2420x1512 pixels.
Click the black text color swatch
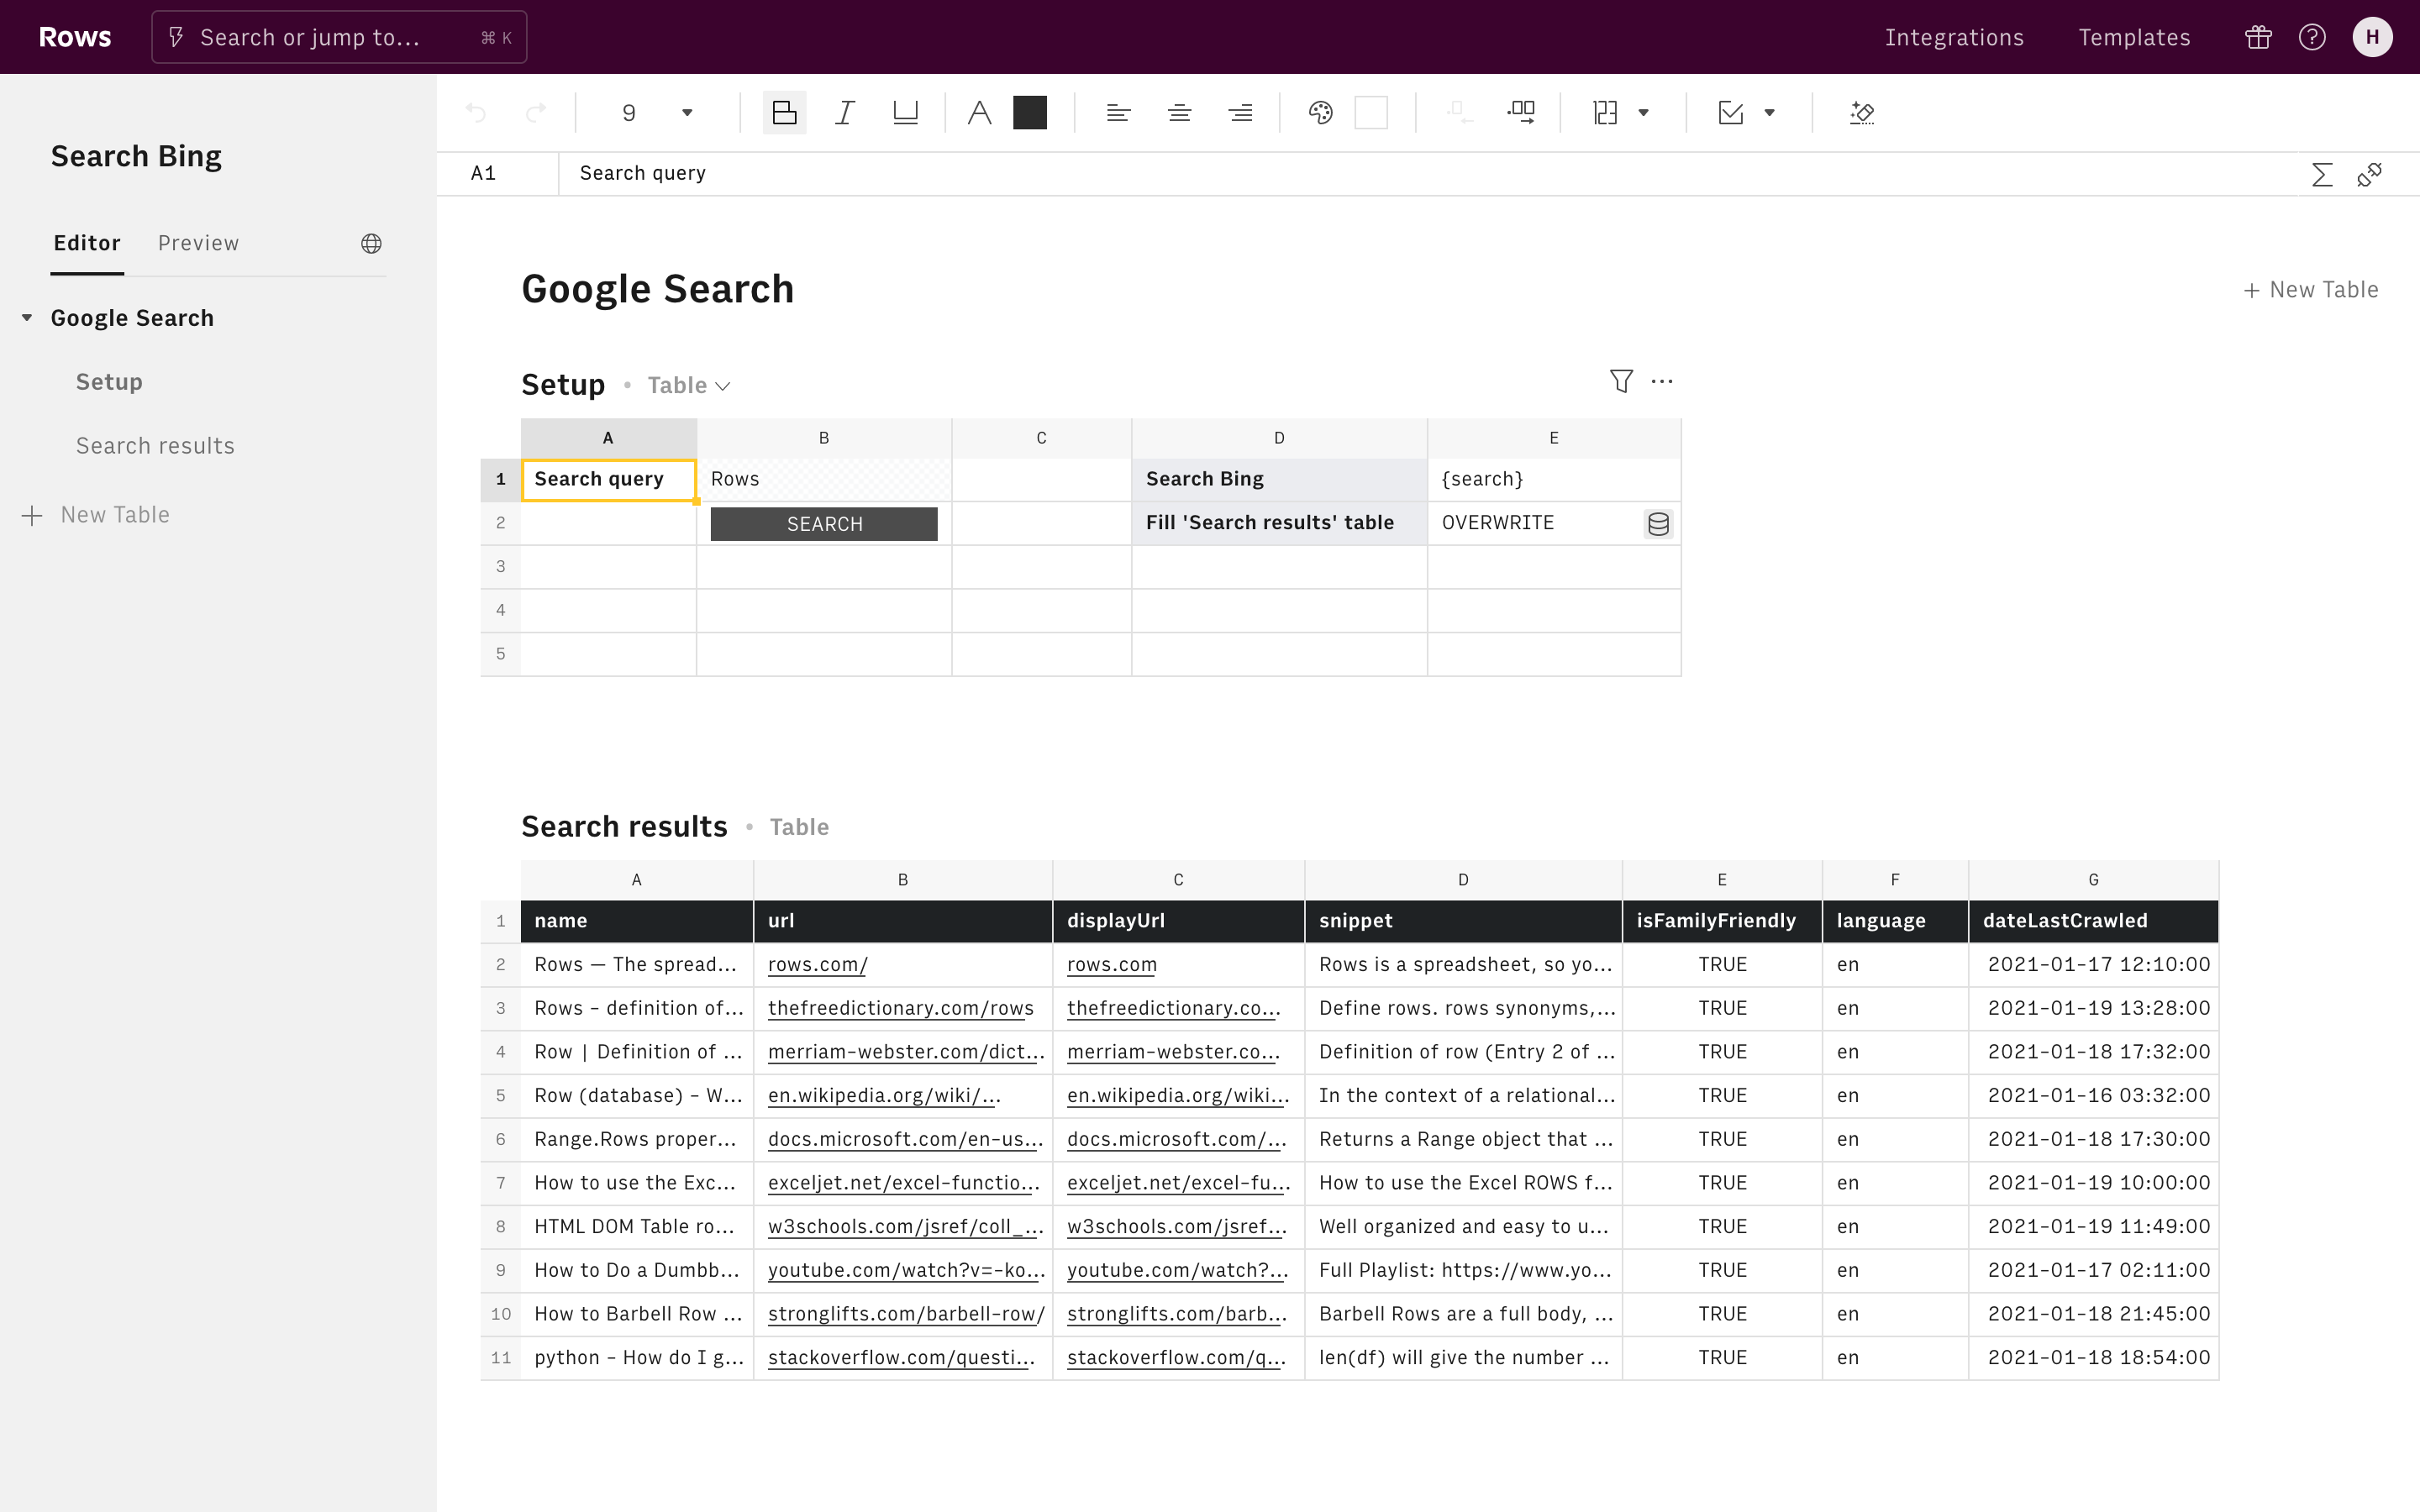(1029, 113)
